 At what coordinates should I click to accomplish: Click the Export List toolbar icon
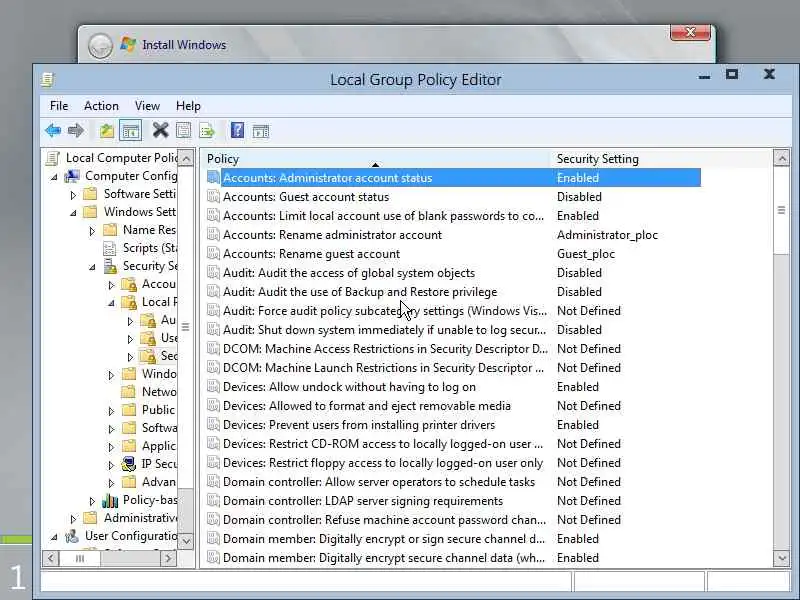[x=207, y=131]
